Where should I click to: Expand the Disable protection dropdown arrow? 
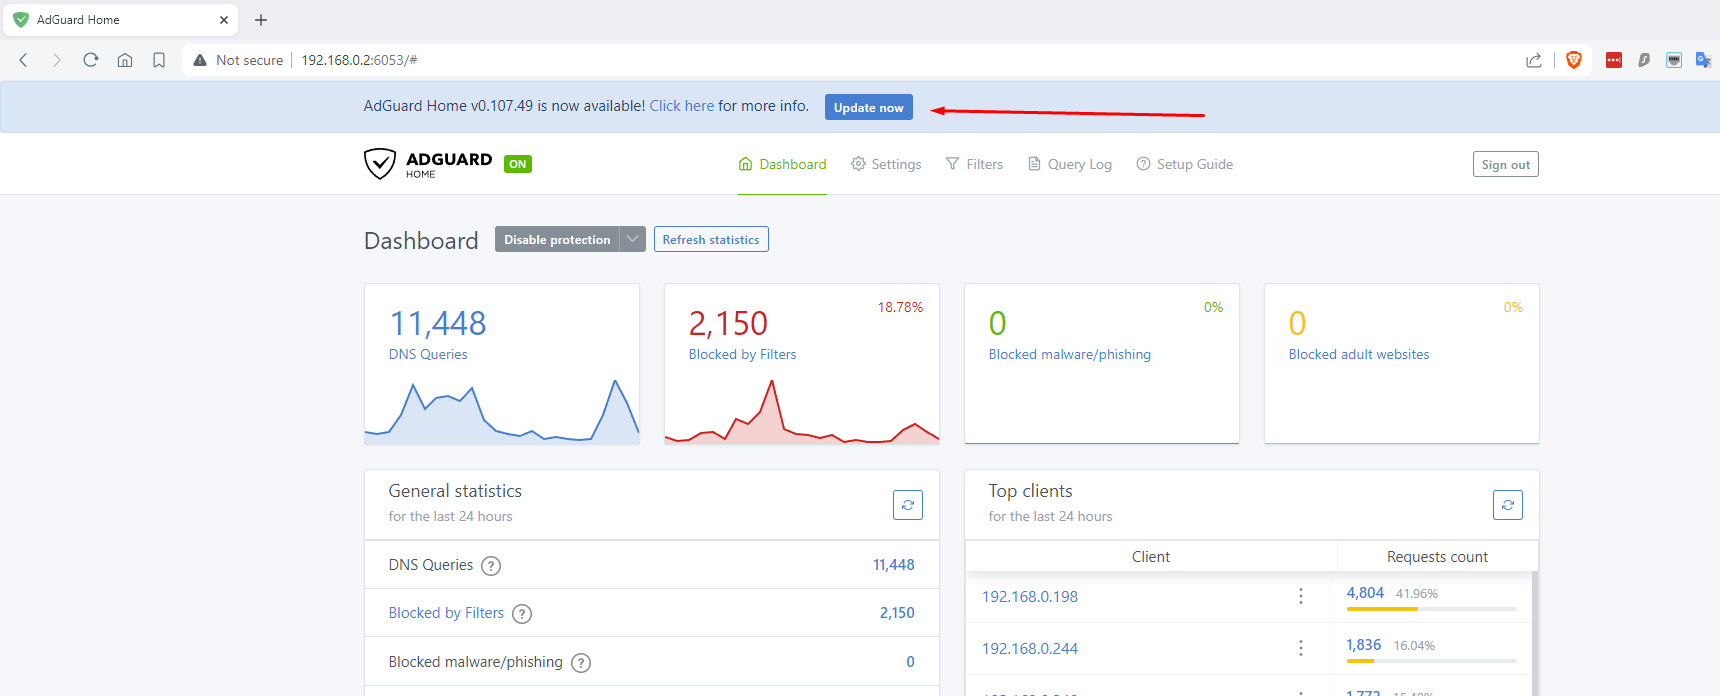coord(633,239)
